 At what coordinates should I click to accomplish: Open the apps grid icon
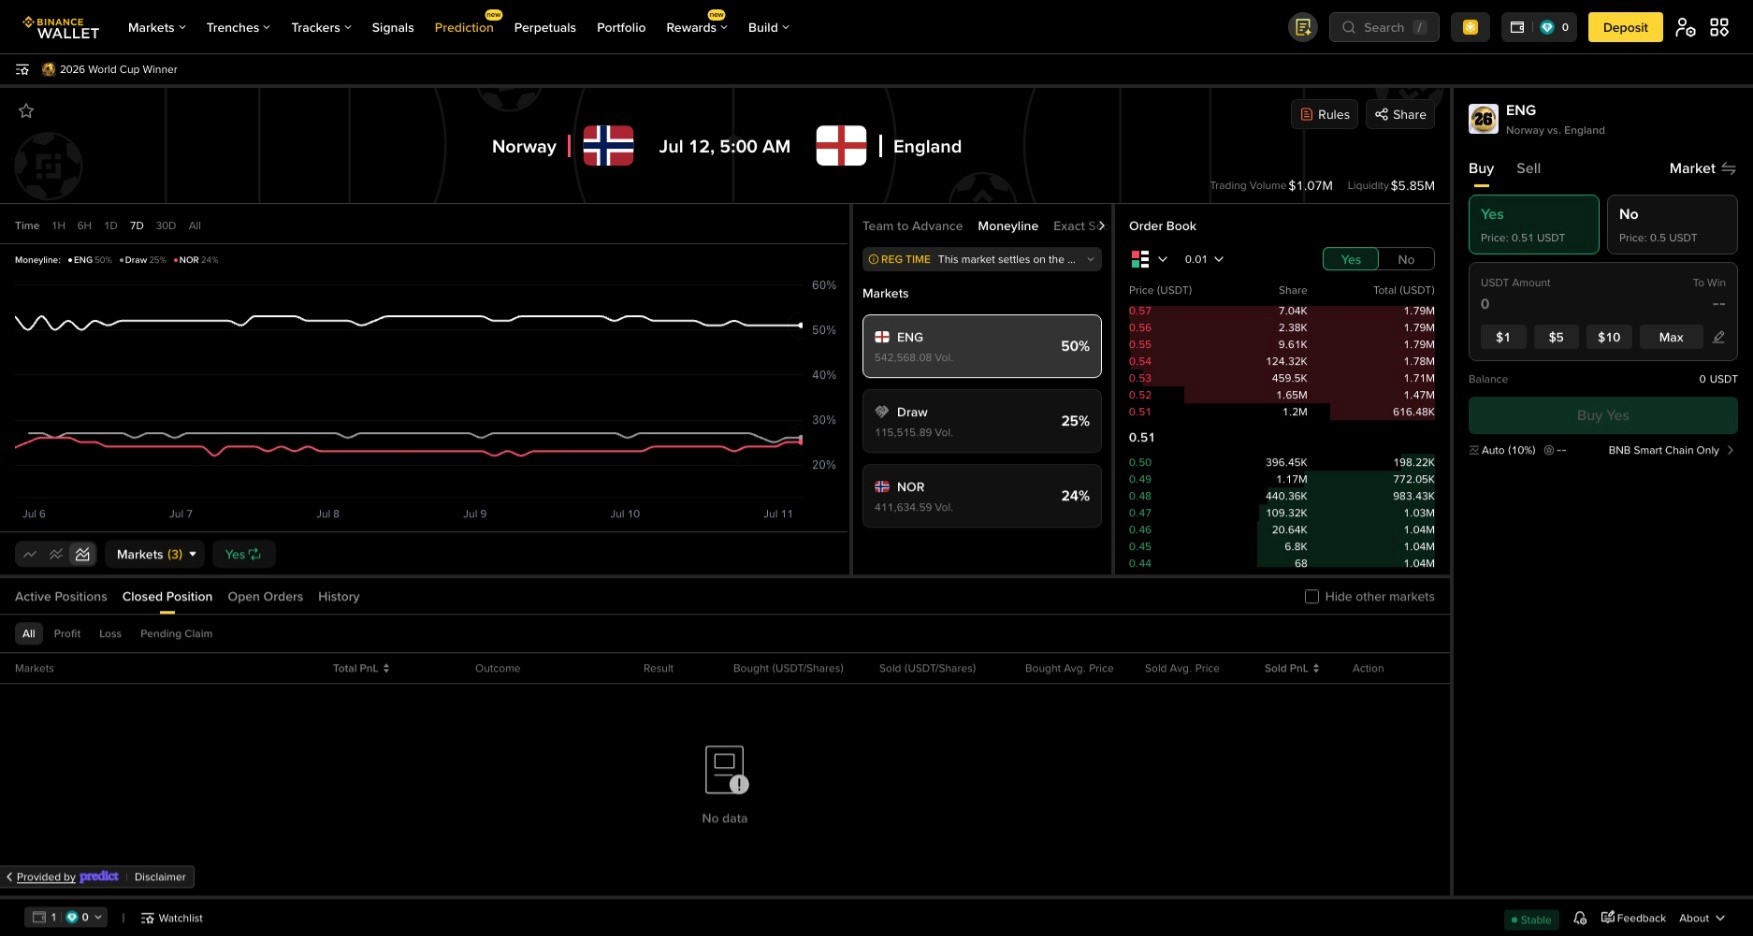[x=1719, y=27]
